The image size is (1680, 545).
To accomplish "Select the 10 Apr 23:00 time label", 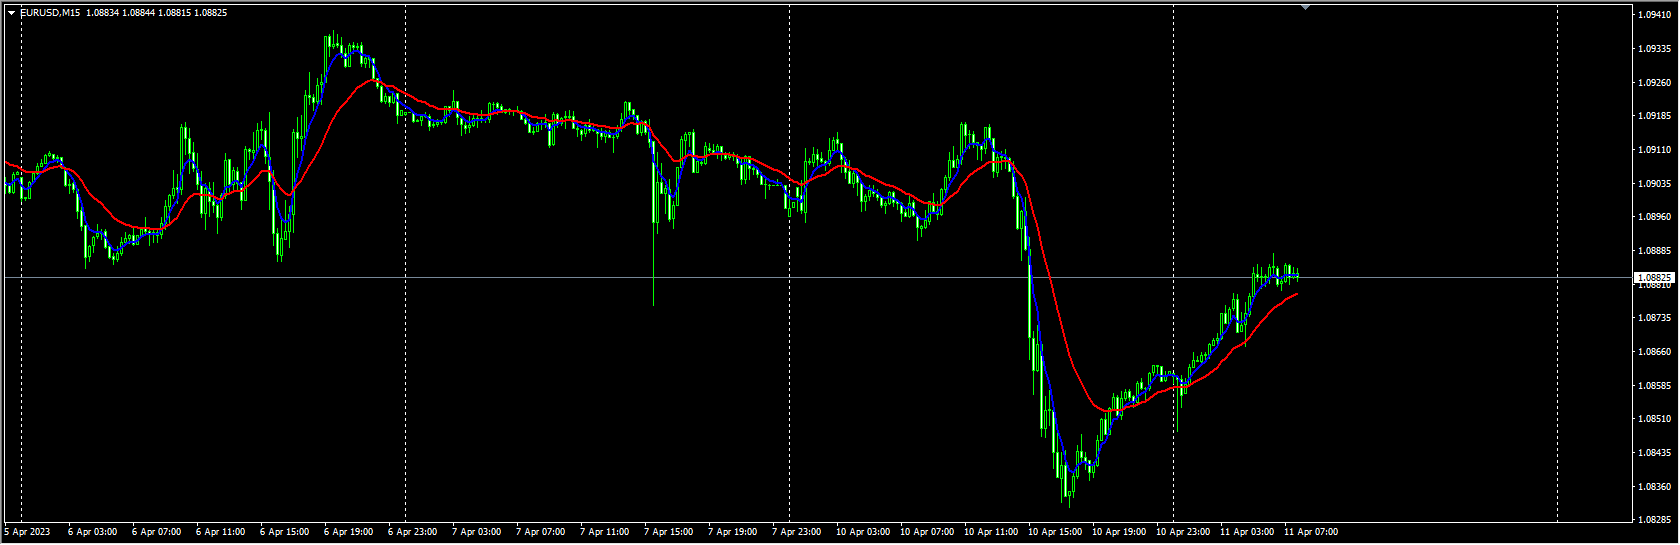I will [1182, 532].
